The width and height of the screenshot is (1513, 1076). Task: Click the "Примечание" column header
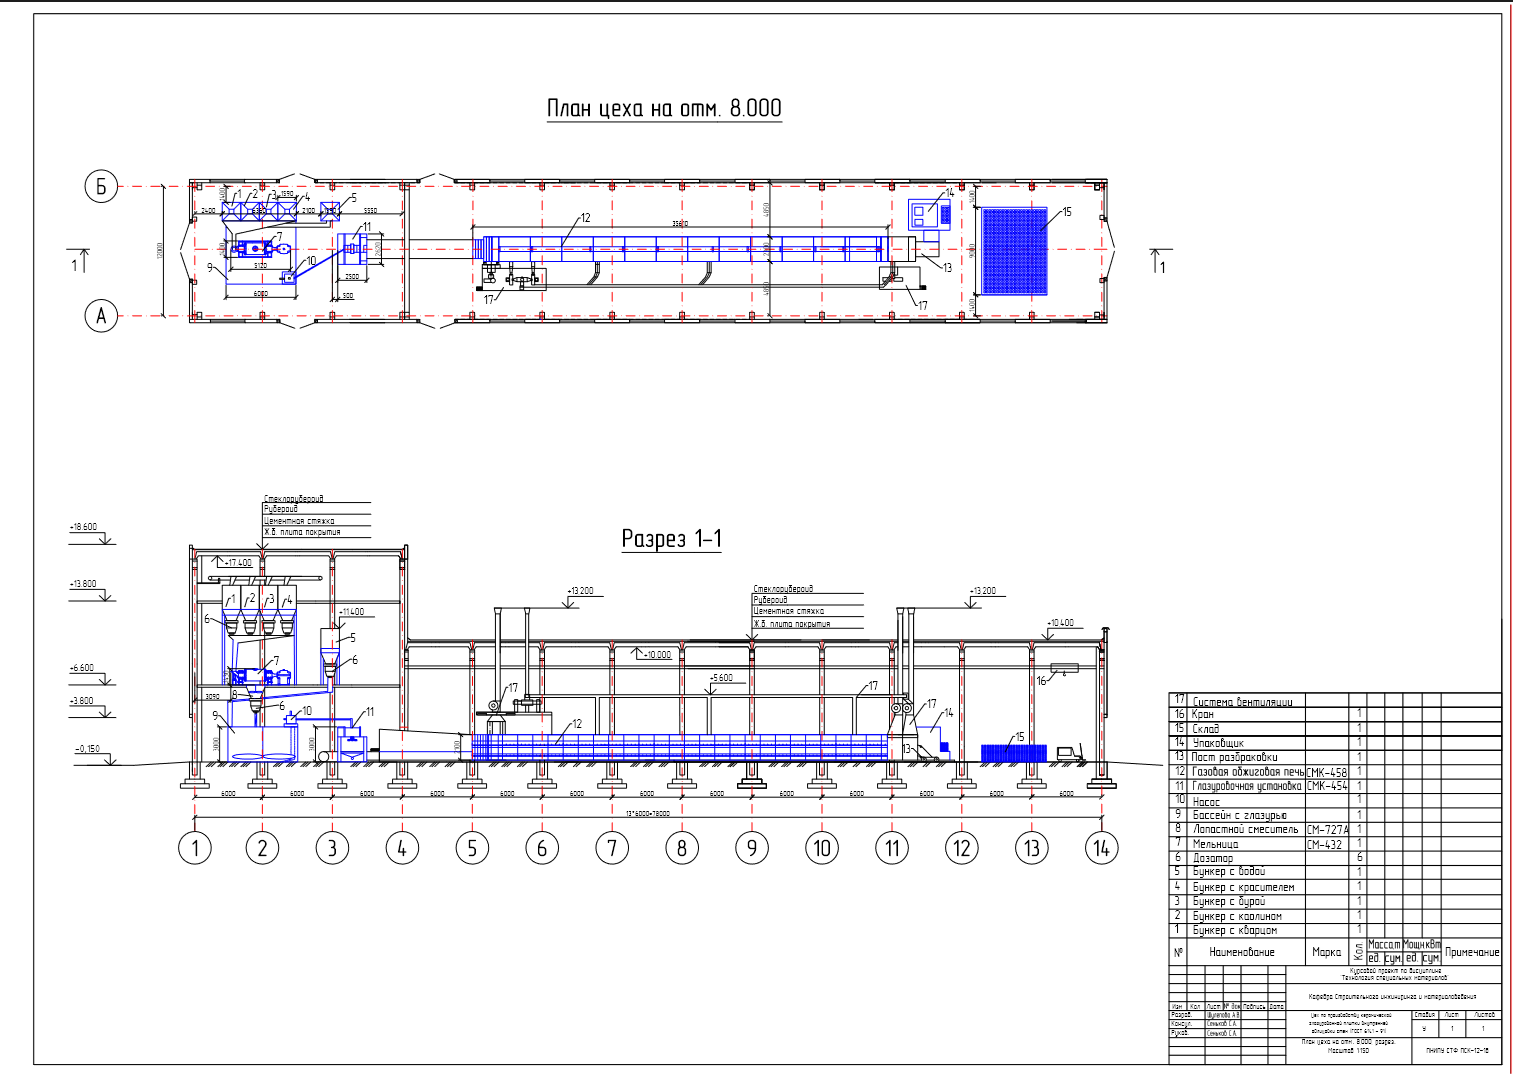pos(1472,952)
